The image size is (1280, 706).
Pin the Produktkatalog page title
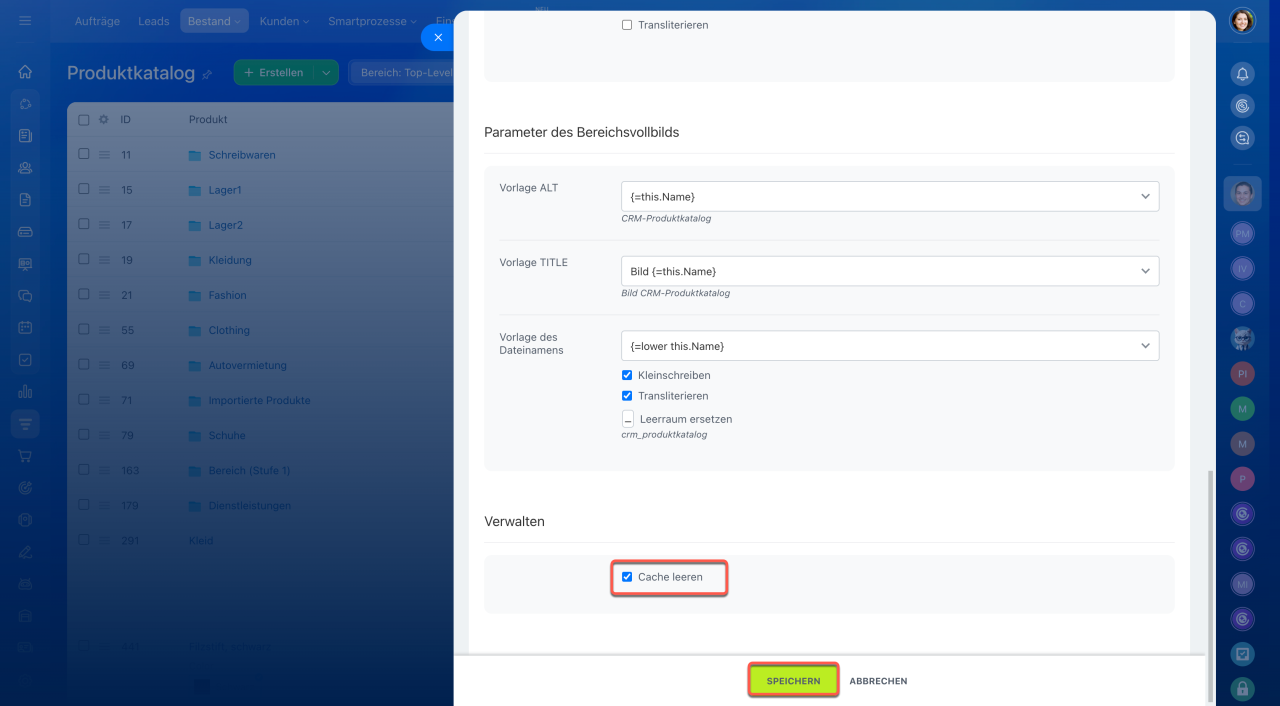tap(207, 74)
